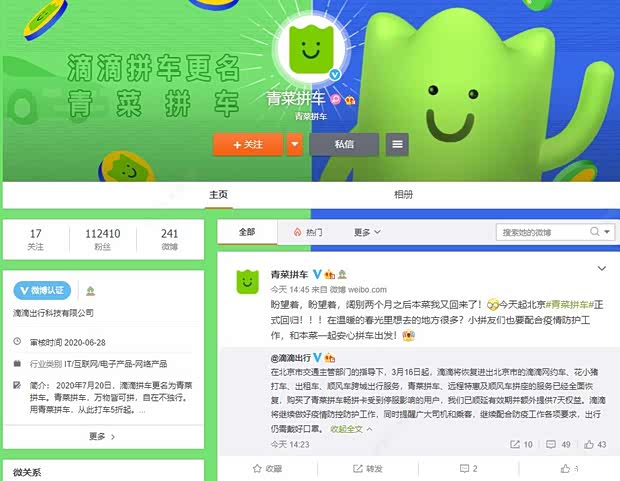The height and width of the screenshot is (481, 620).
Task: Switch to the 相册 tab
Action: tap(403, 195)
